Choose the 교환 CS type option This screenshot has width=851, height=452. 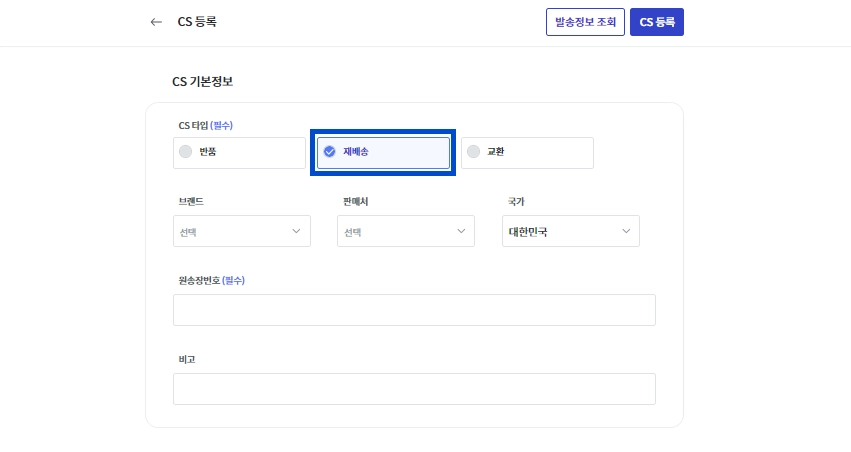pos(527,153)
